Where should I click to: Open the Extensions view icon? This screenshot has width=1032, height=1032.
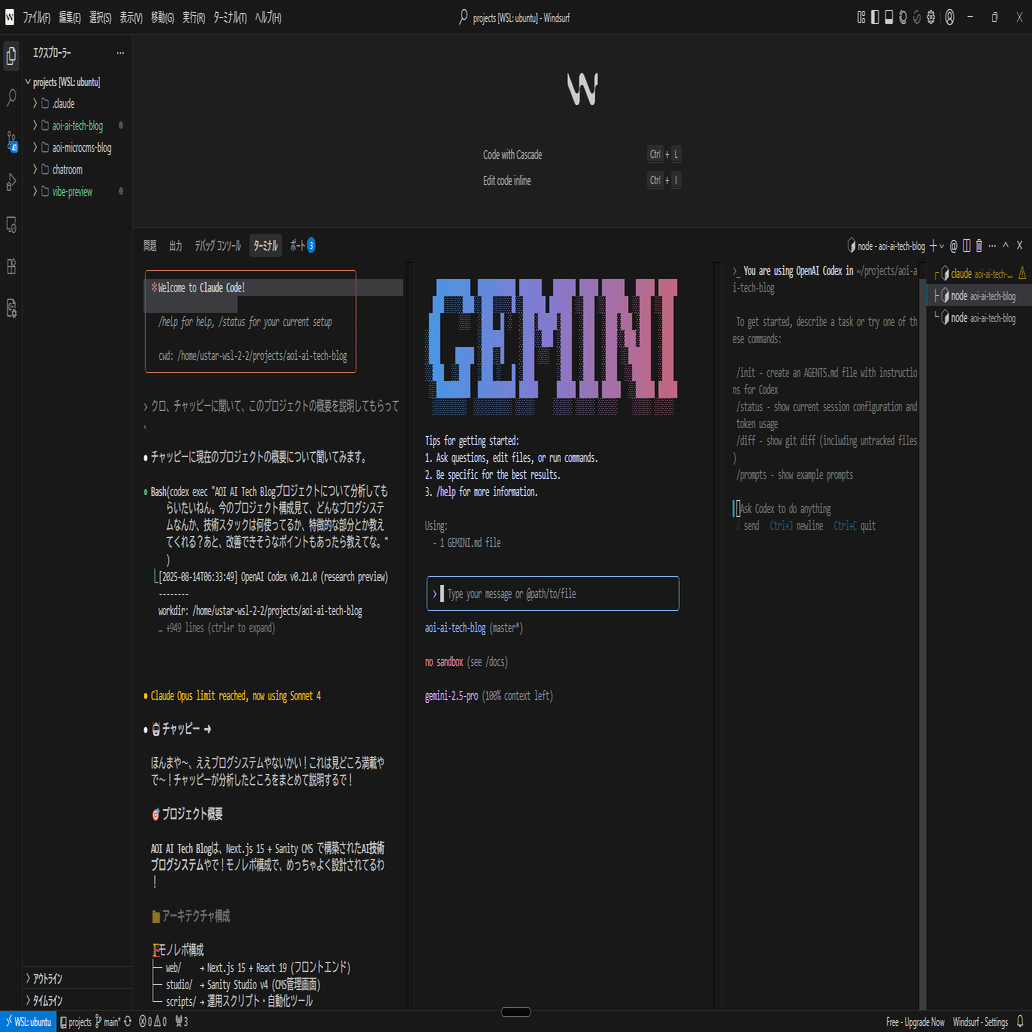[x=11, y=267]
